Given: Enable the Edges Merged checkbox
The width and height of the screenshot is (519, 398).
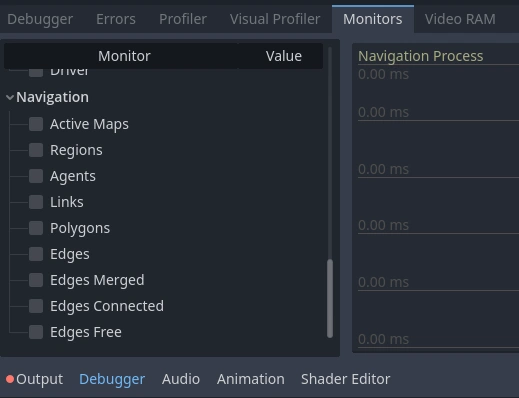Looking at the screenshot, I should [x=36, y=280].
